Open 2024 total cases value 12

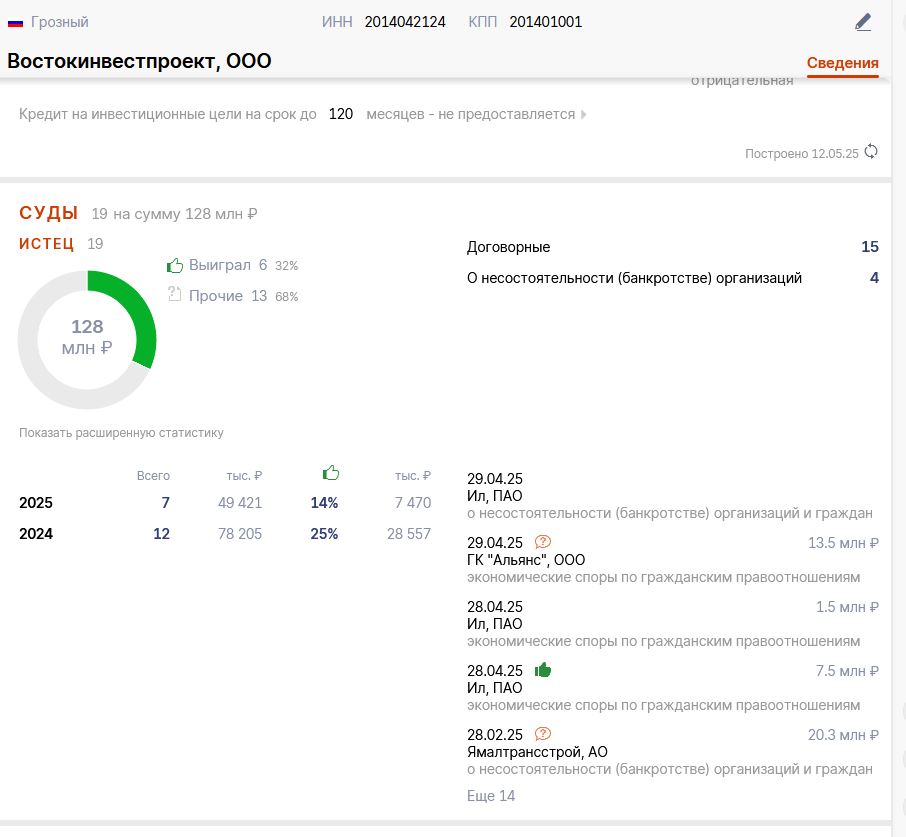[161, 534]
